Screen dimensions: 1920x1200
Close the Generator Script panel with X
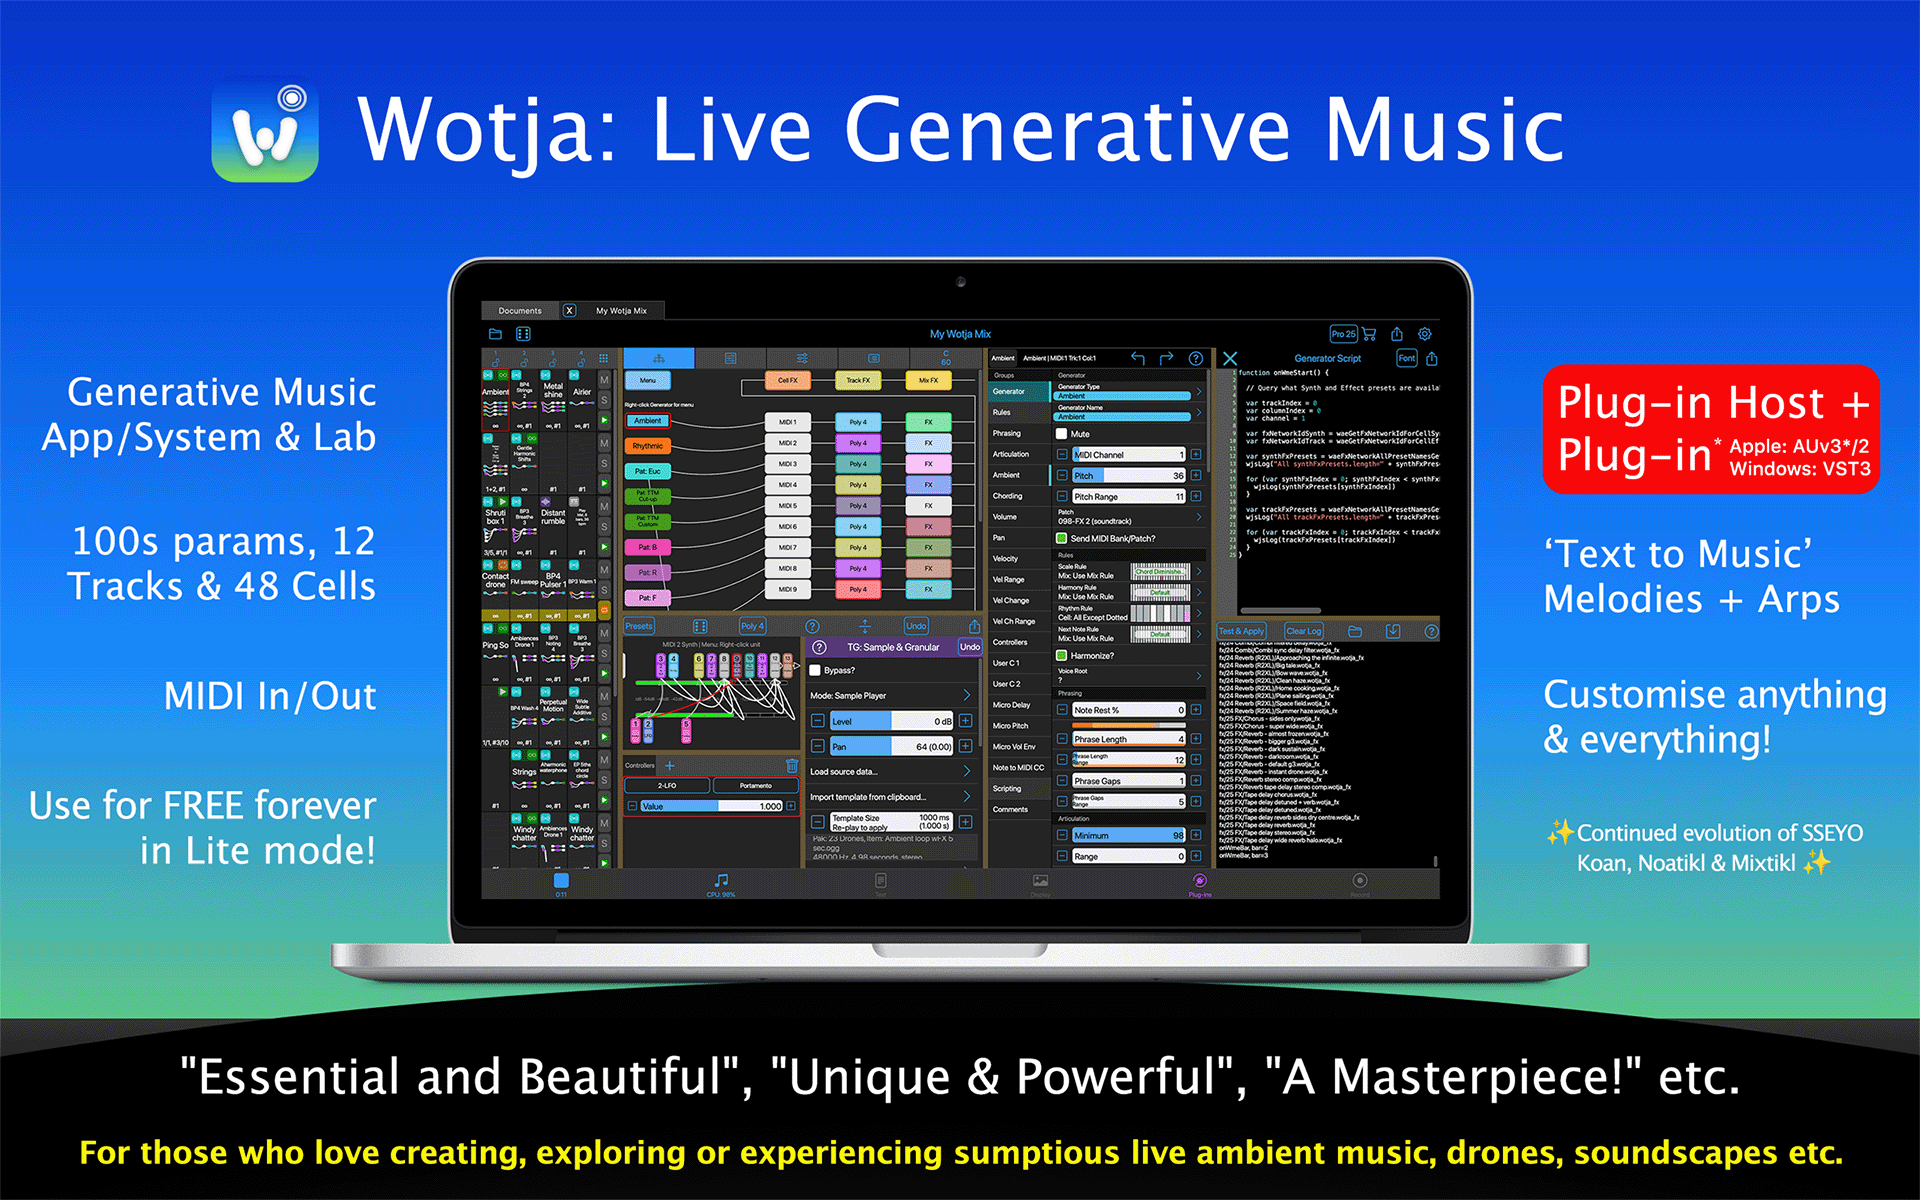[1230, 358]
